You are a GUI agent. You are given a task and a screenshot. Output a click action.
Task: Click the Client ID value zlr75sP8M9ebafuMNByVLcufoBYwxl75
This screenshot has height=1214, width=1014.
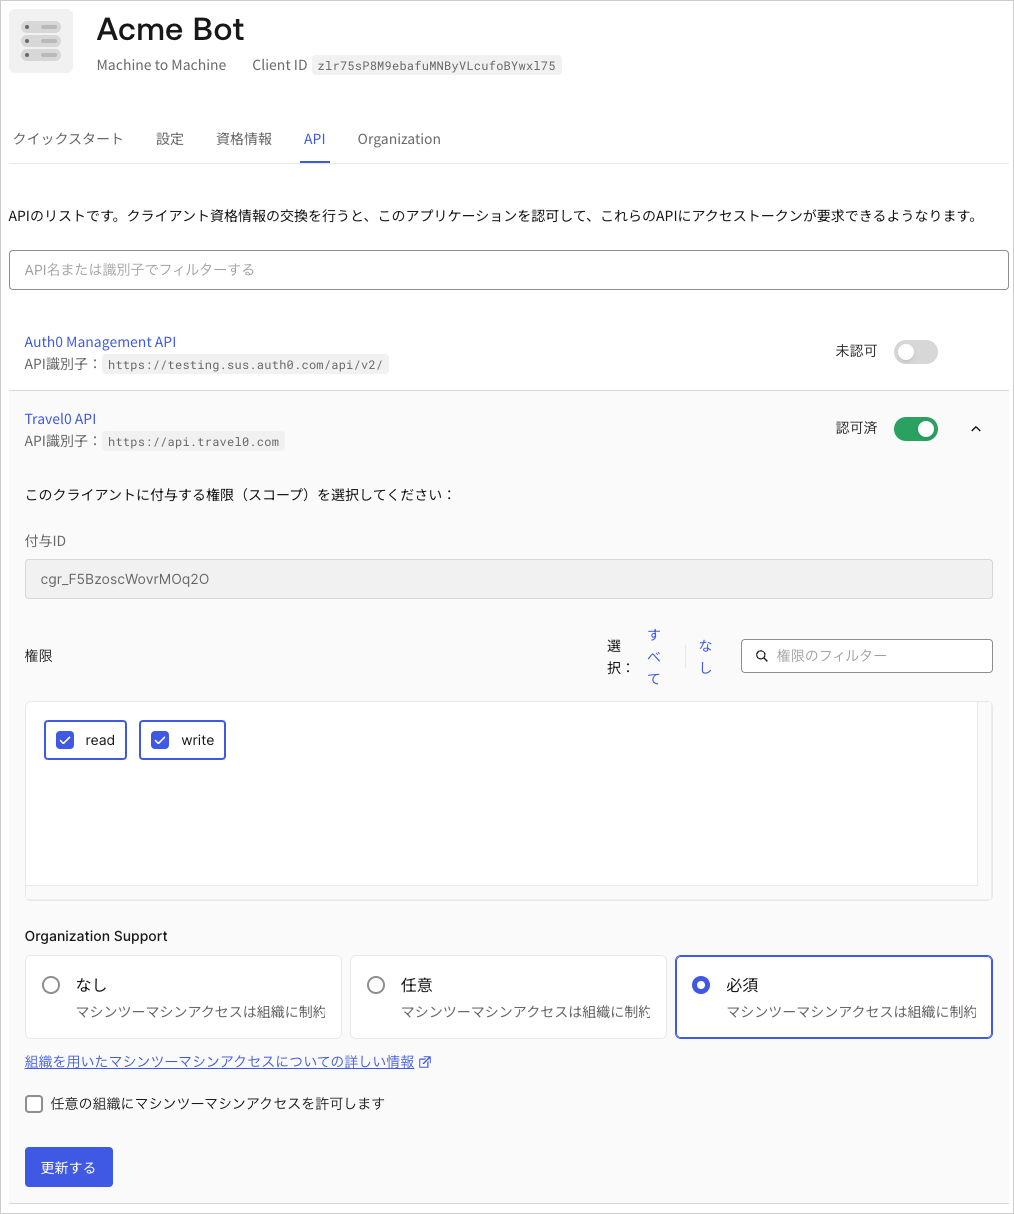tap(437, 66)
